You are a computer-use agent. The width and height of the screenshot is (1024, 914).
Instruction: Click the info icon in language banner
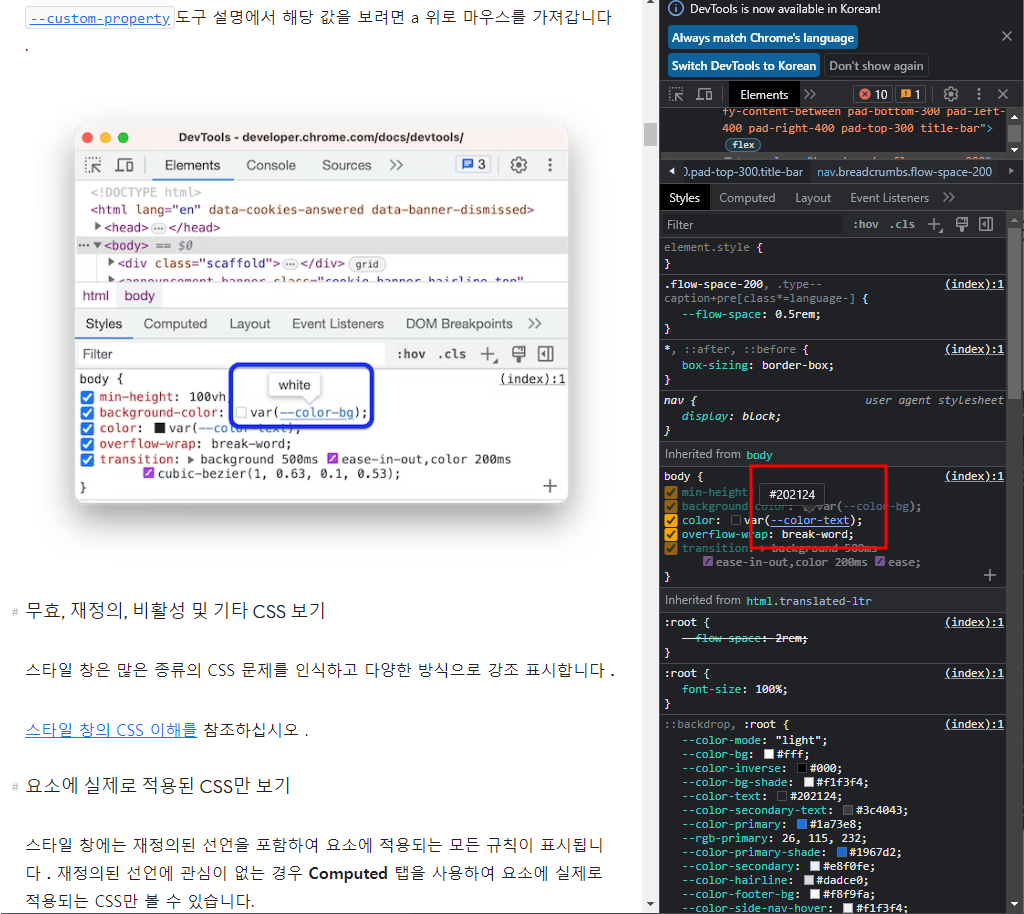point(677,8)
